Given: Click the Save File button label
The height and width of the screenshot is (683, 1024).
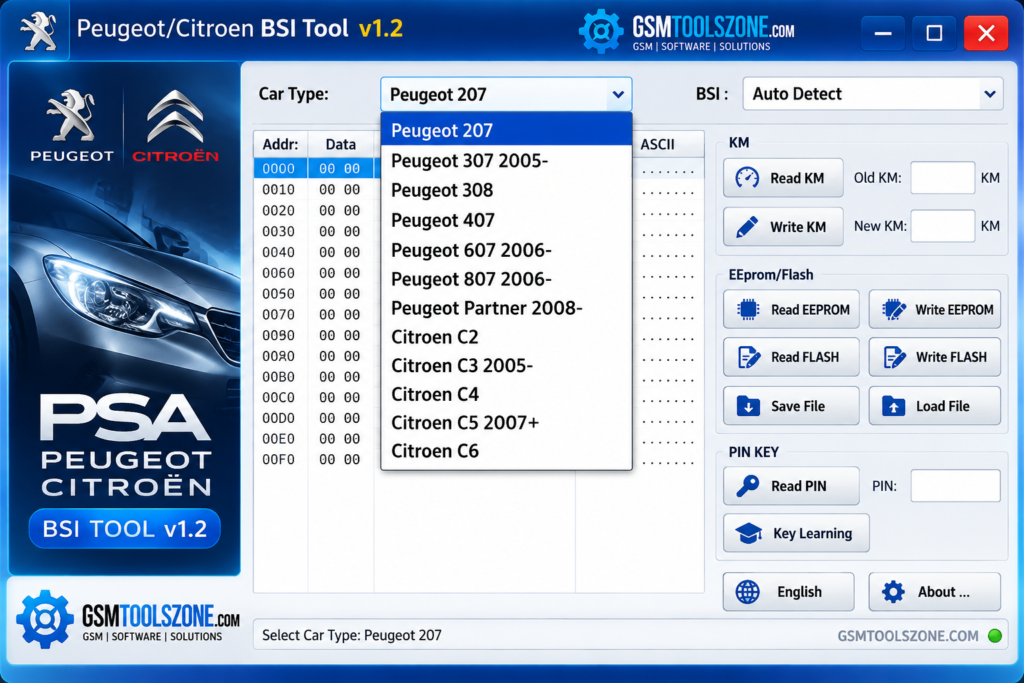Looking at the screenshot, I should click(797, 406).
